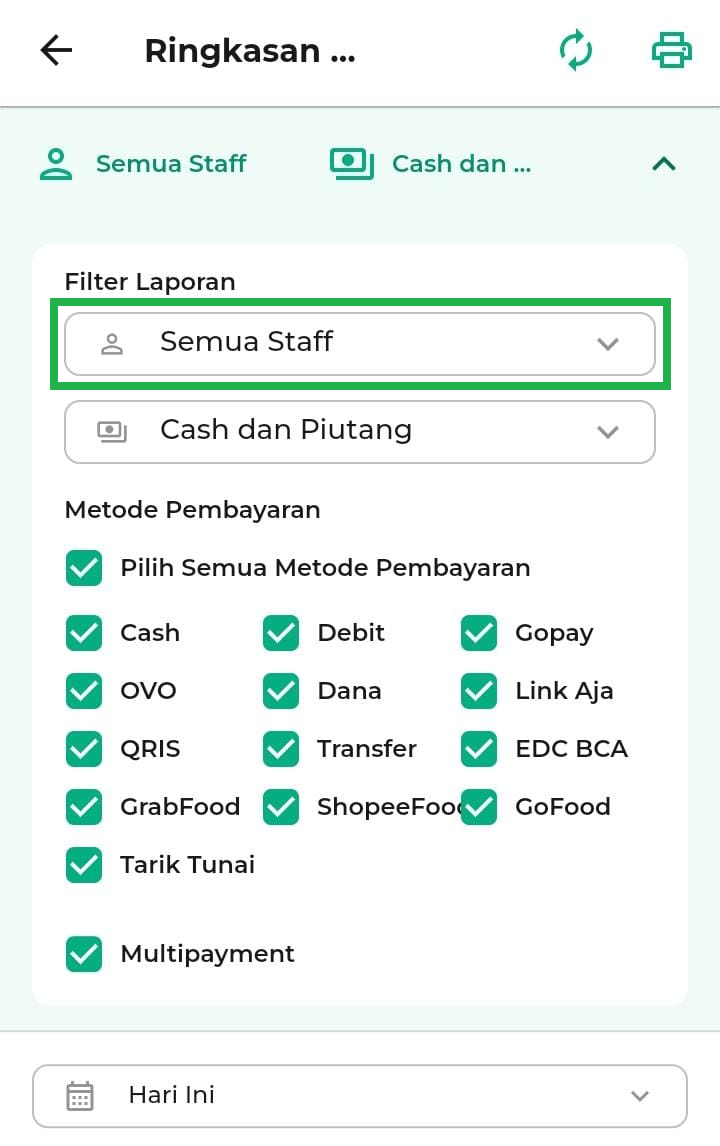Uncheck Pilih Semua Metode Pembayaran
This screenshot has height=1146, width=720.
tap(84, 568)
